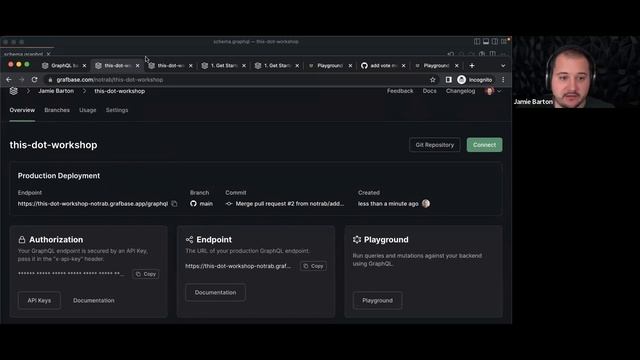Open the Chrome three-dot menu
The width and height of the screenshot is (640, 360).
[503, 80]
